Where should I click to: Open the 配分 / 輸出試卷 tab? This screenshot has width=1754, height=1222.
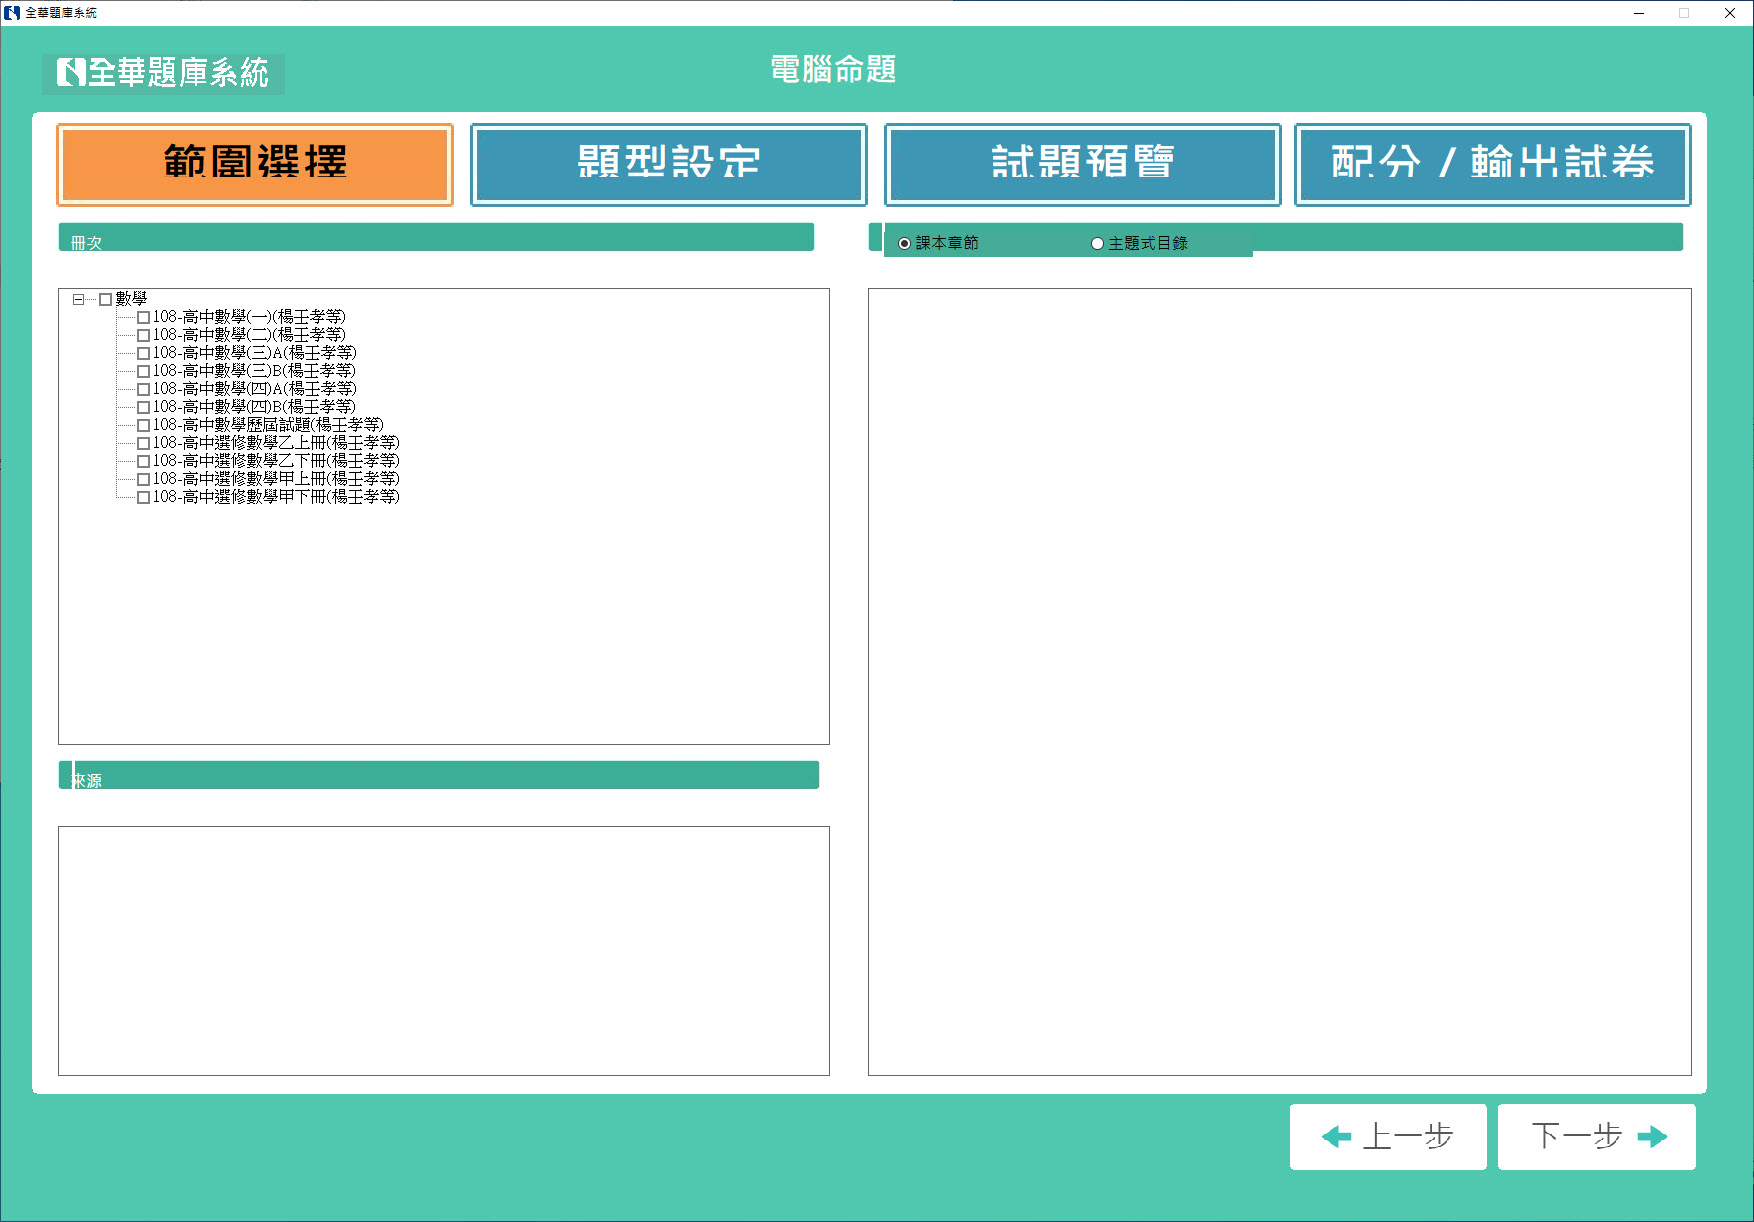[1493, 165]
